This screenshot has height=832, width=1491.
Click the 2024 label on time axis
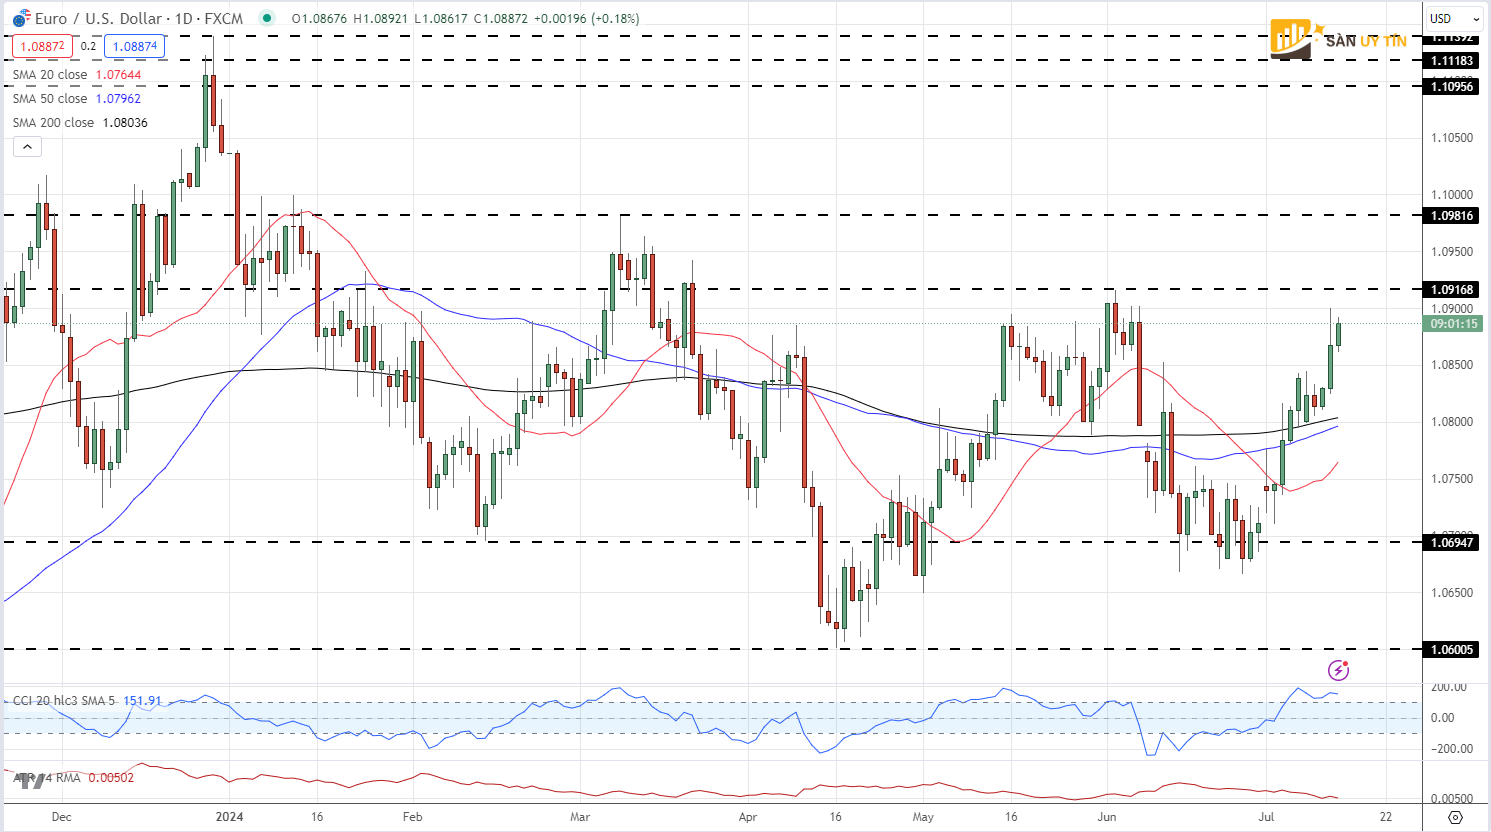click(229, 817)
